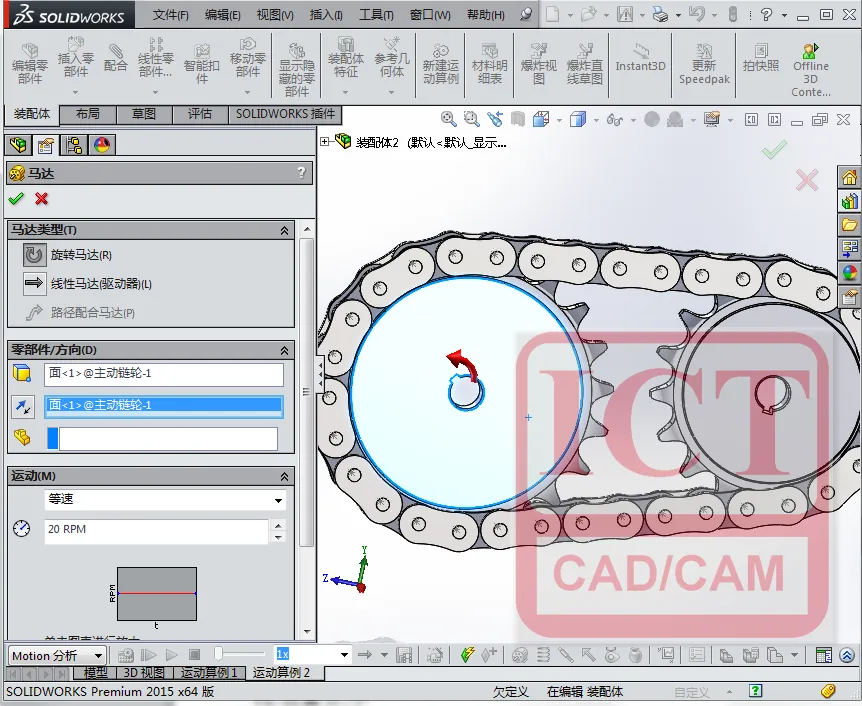Collapse the 马达类型 section
This screenshot has width=862, height=706.
[284, 230]
